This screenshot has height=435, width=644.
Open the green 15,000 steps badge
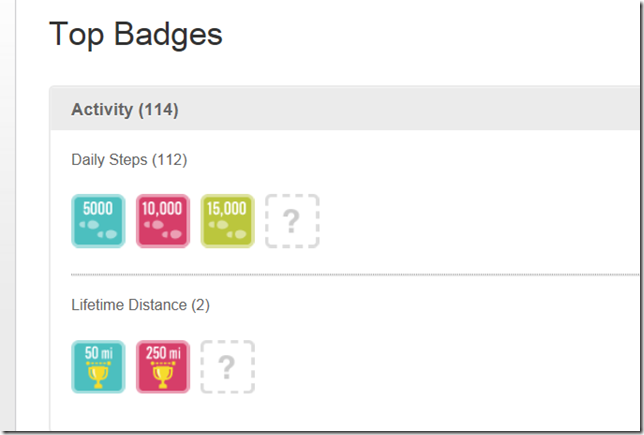pyautogui.click(x=227, y=220)
